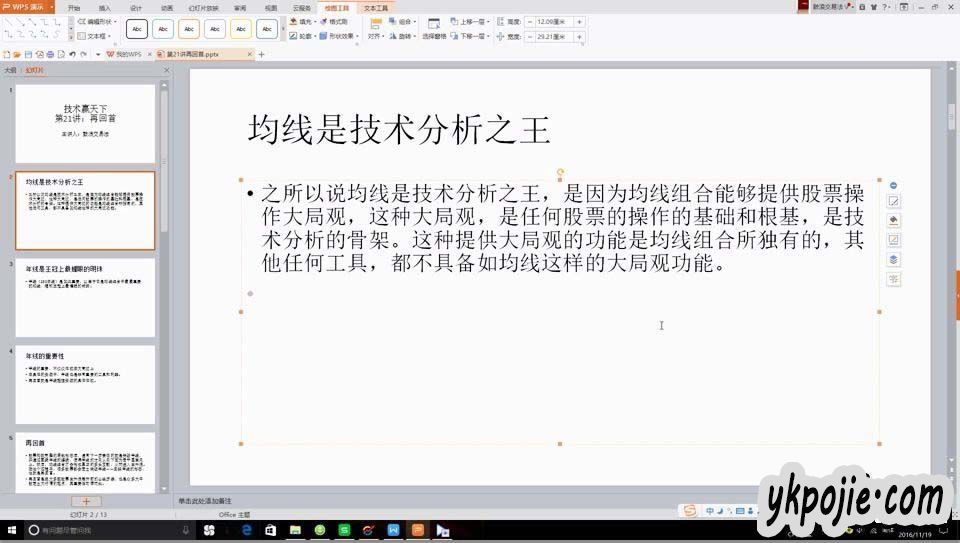This screenshot has height=543, width=960.
Task: Click the 填充 (Fill) bucket icon
Action: coord(293,21)
